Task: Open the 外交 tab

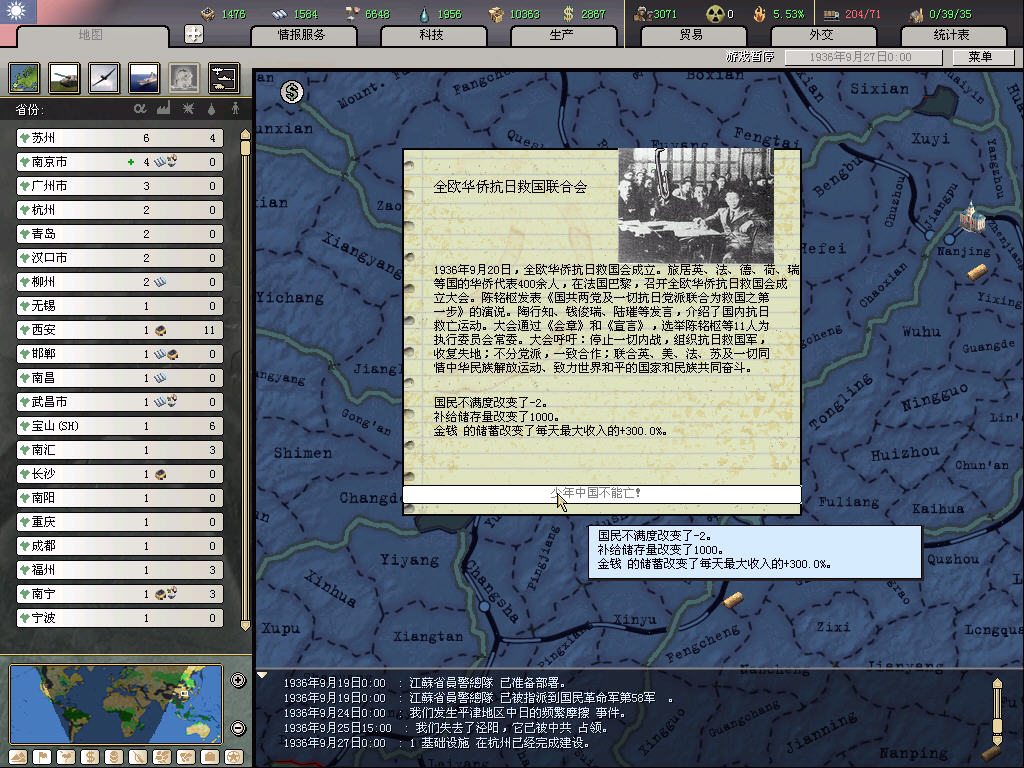Action: (822, 35)
